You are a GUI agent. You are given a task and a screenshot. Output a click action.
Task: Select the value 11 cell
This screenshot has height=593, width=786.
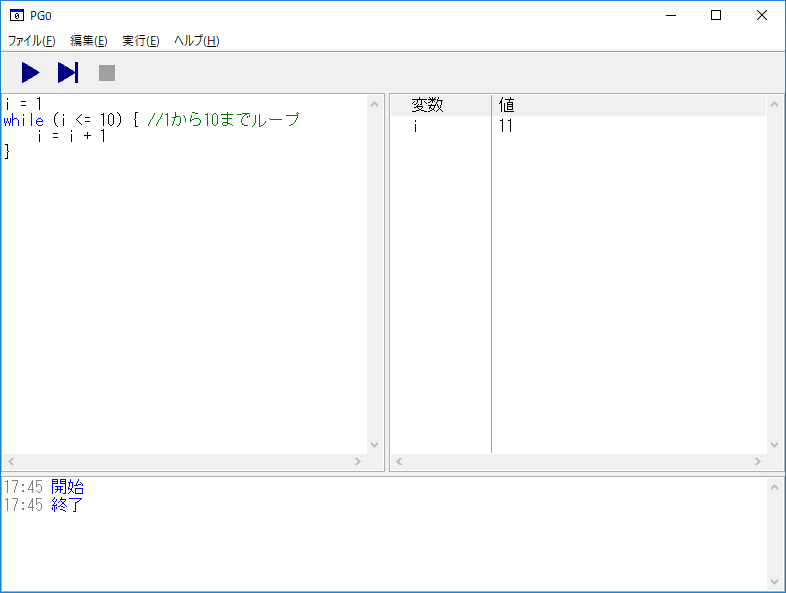(506, 126)
